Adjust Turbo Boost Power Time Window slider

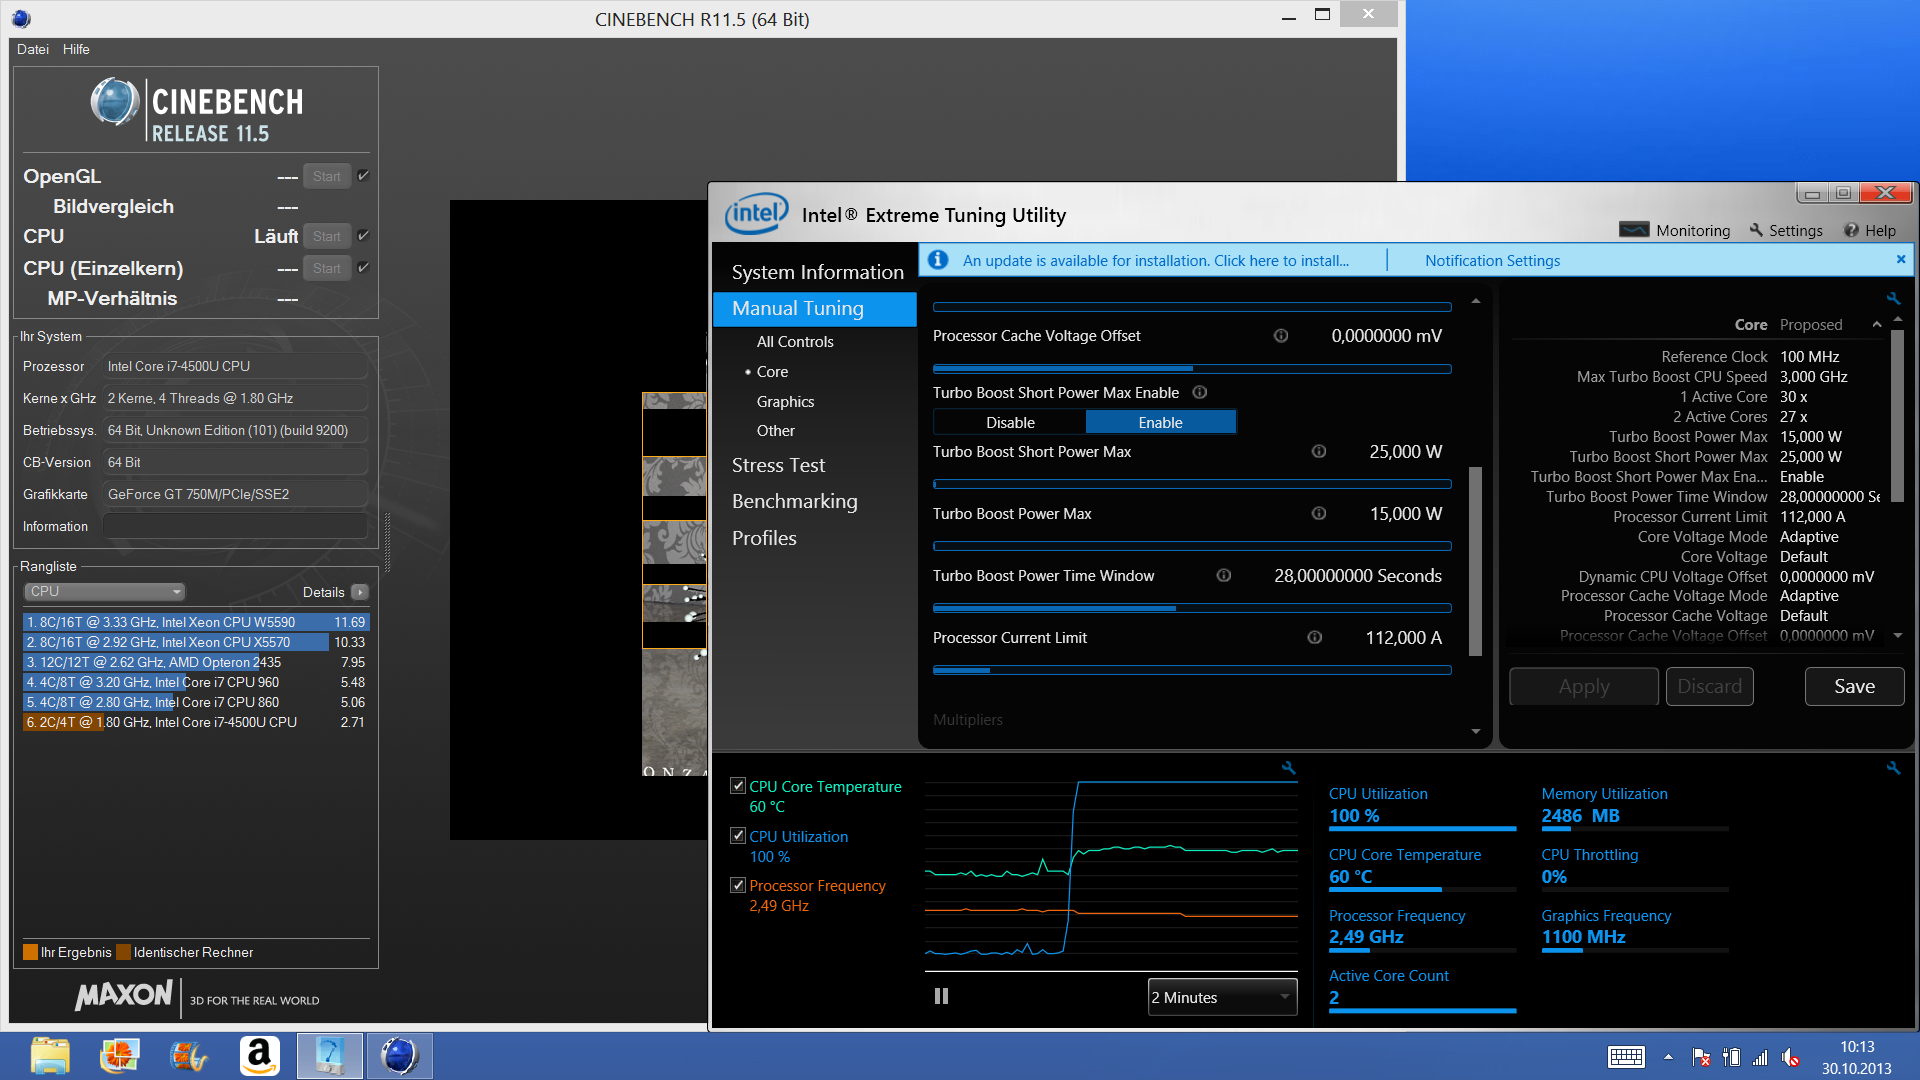pos(1192,608)
